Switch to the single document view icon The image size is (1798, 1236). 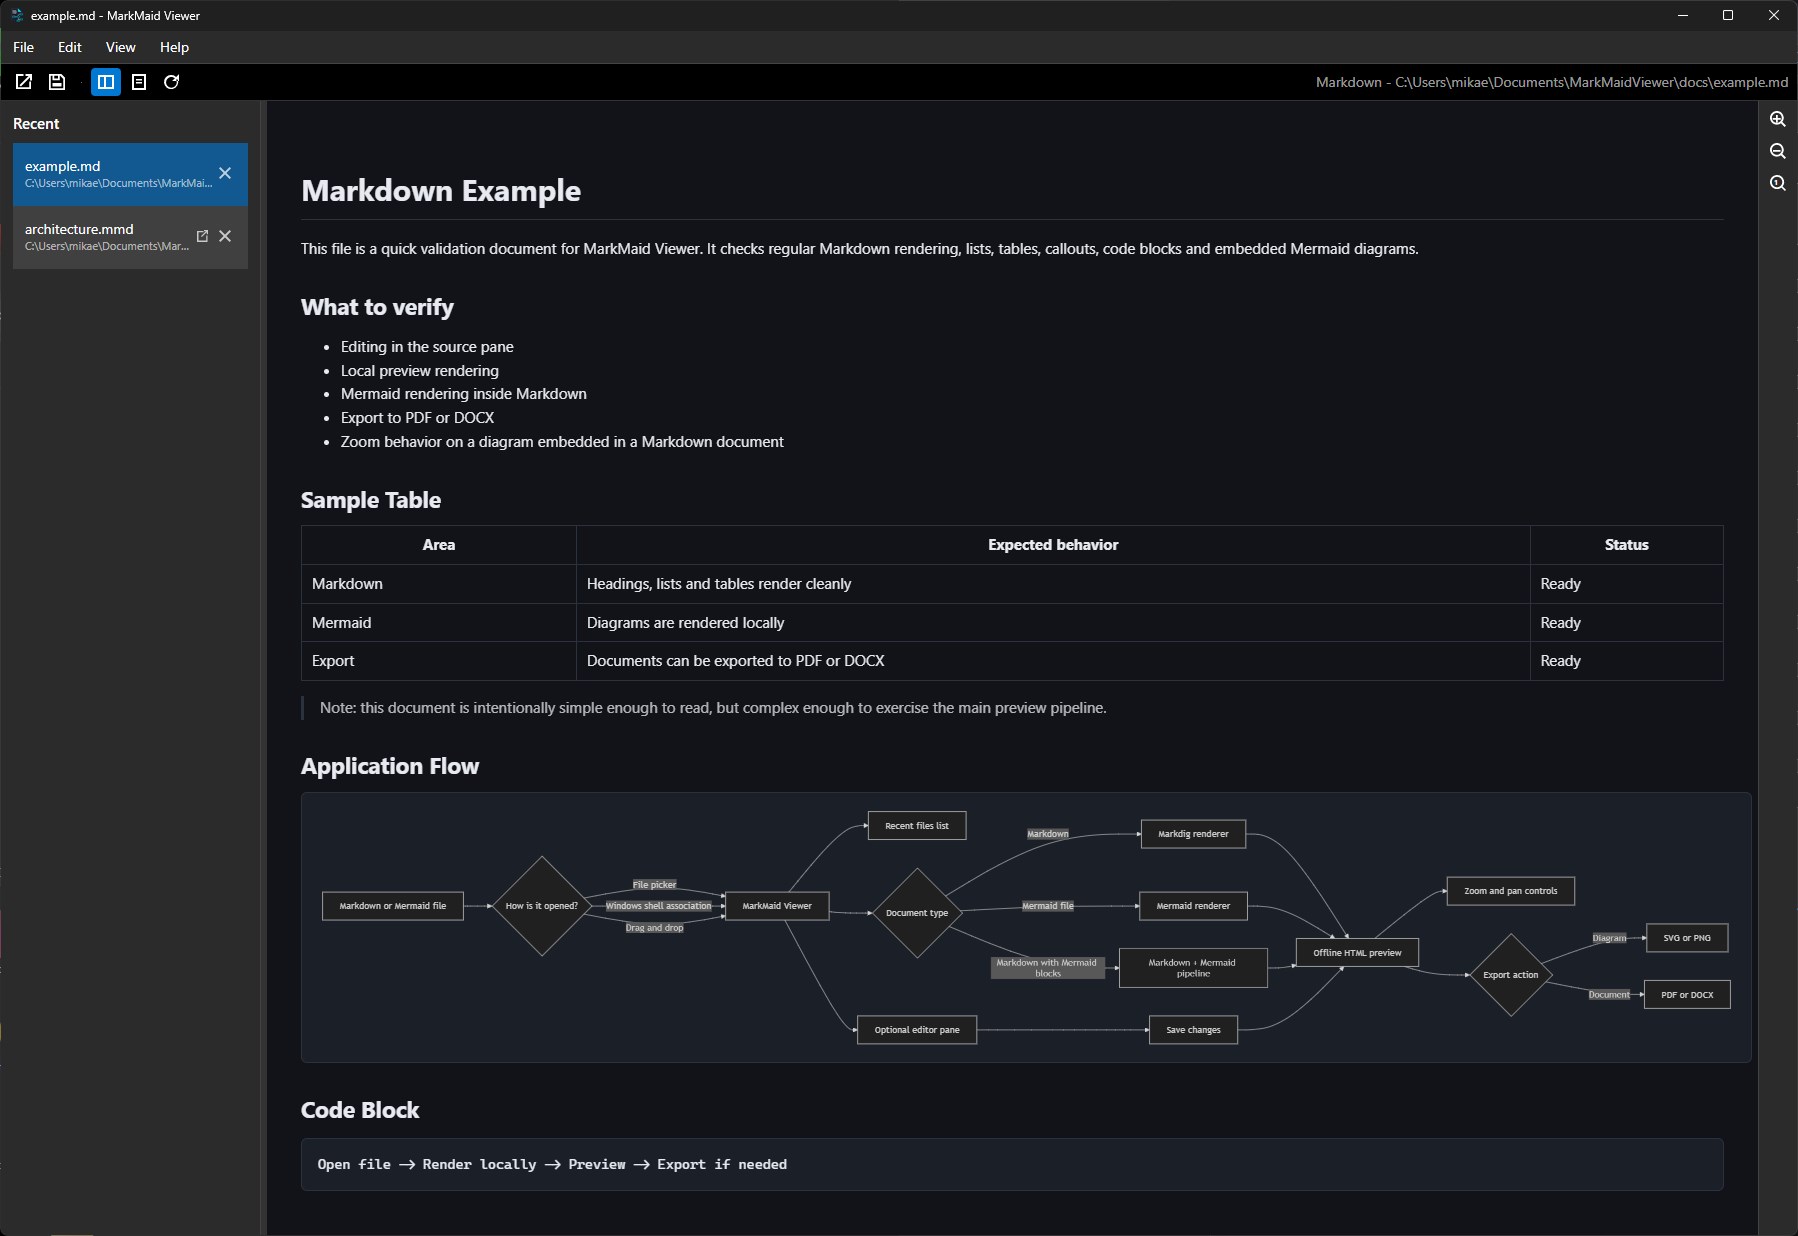click(x=139, y=82)
